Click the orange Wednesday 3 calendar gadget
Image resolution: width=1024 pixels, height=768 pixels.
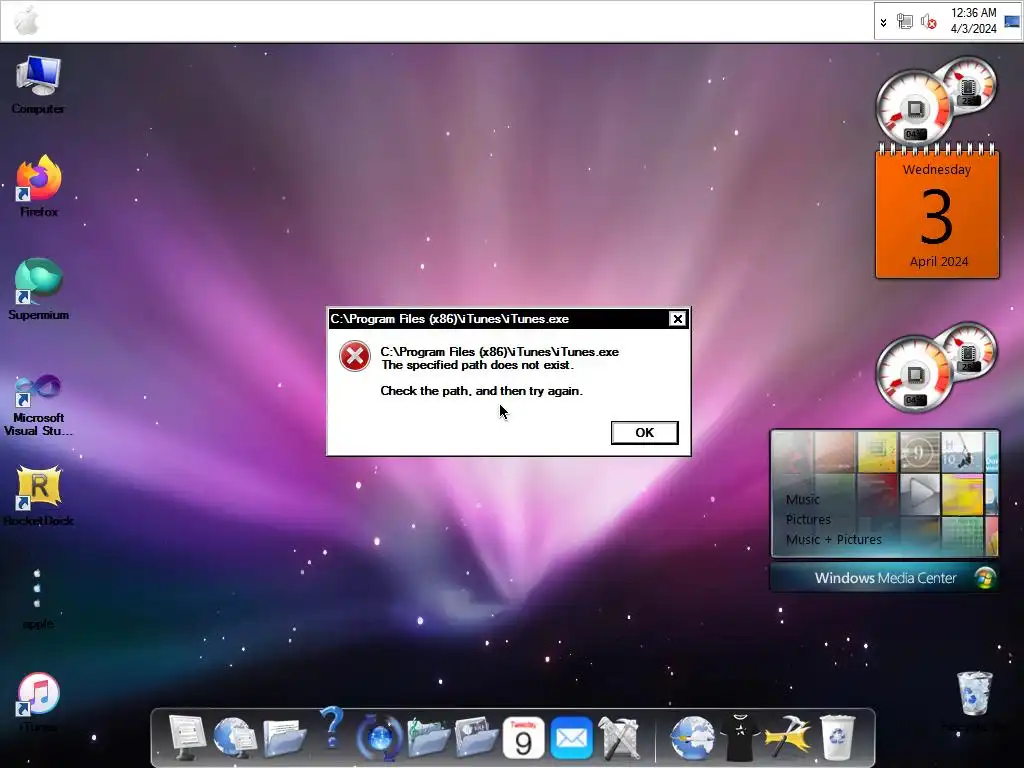coord(937,212)
